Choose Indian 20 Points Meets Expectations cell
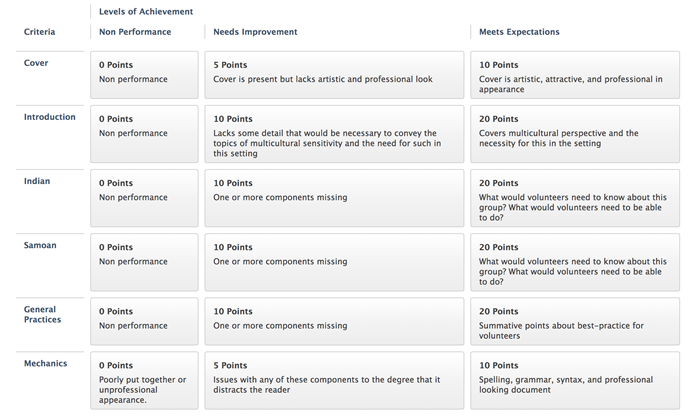The height and width of the screenshot is (420, 700). 581,199
